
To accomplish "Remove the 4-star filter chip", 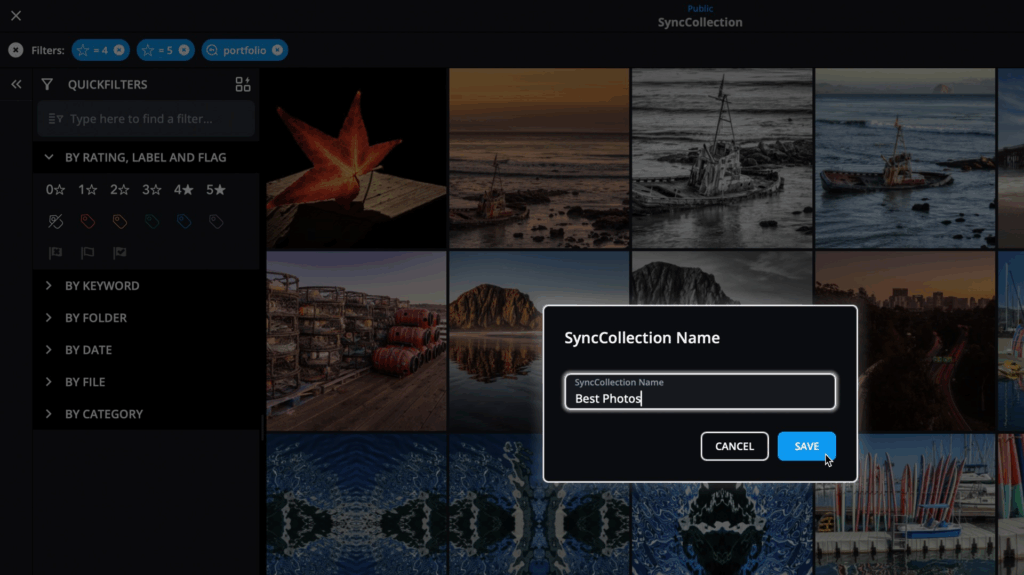I will tap(119, 50).
